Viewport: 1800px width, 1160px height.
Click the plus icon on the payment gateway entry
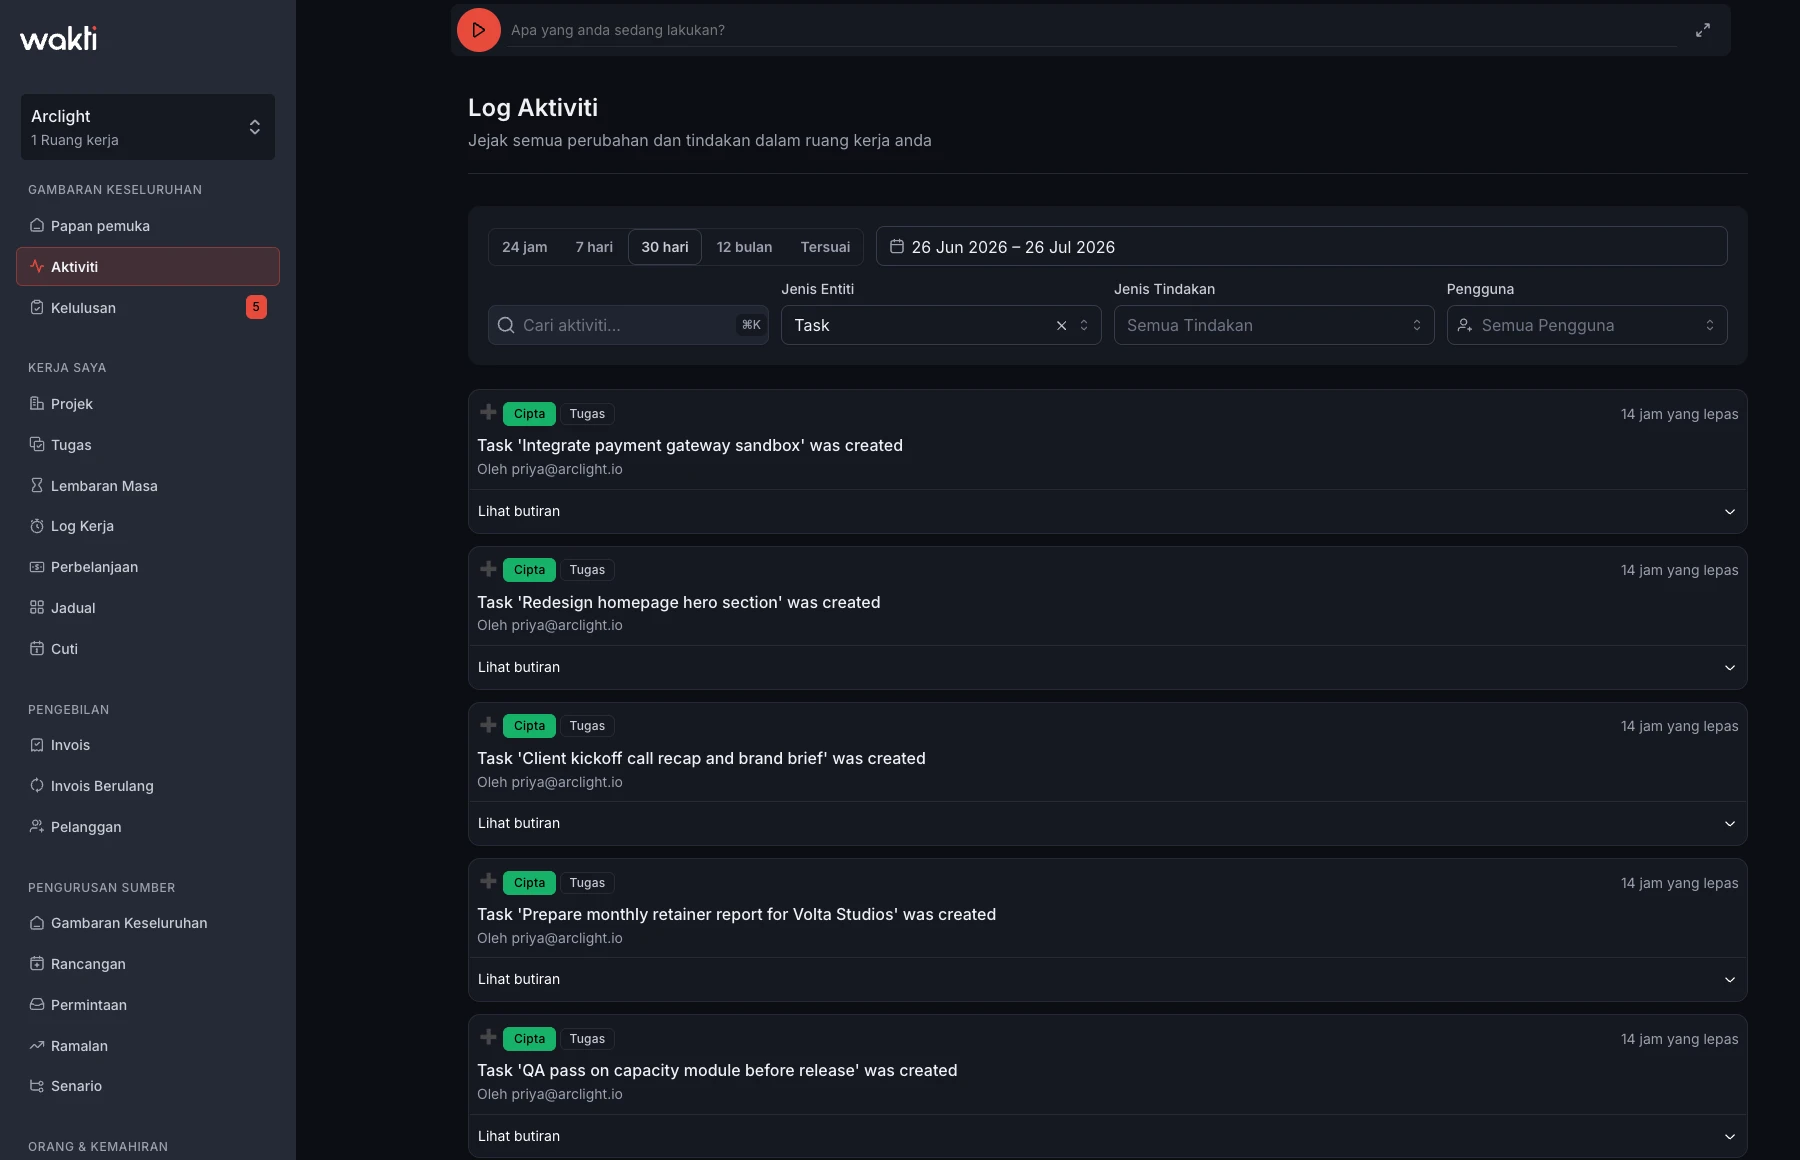pyautogui.click(x=488, y=412)
